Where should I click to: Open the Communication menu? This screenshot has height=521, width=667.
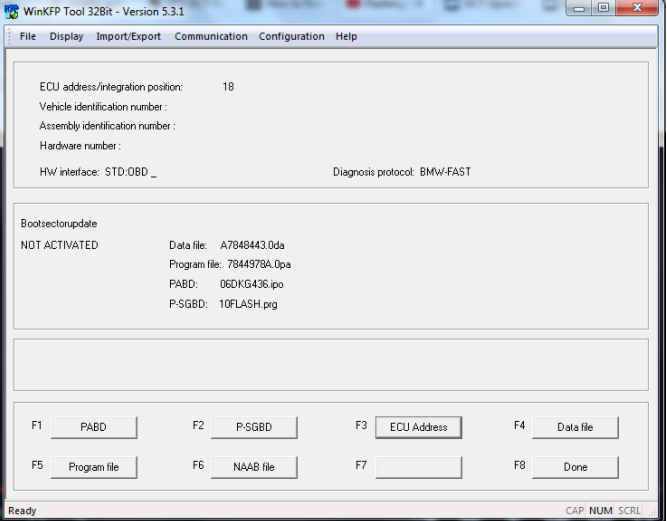[x=211, y=37]
